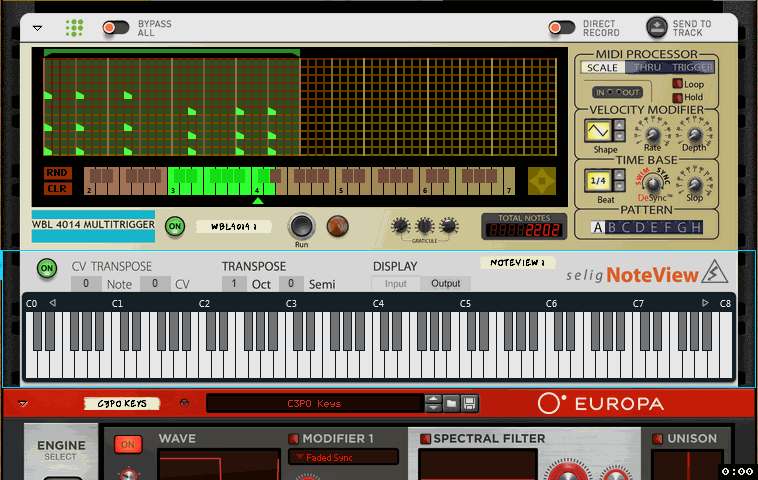Toggle the Hold LED button
Screen dimensions: 758x480
click(x=677, y=97)
